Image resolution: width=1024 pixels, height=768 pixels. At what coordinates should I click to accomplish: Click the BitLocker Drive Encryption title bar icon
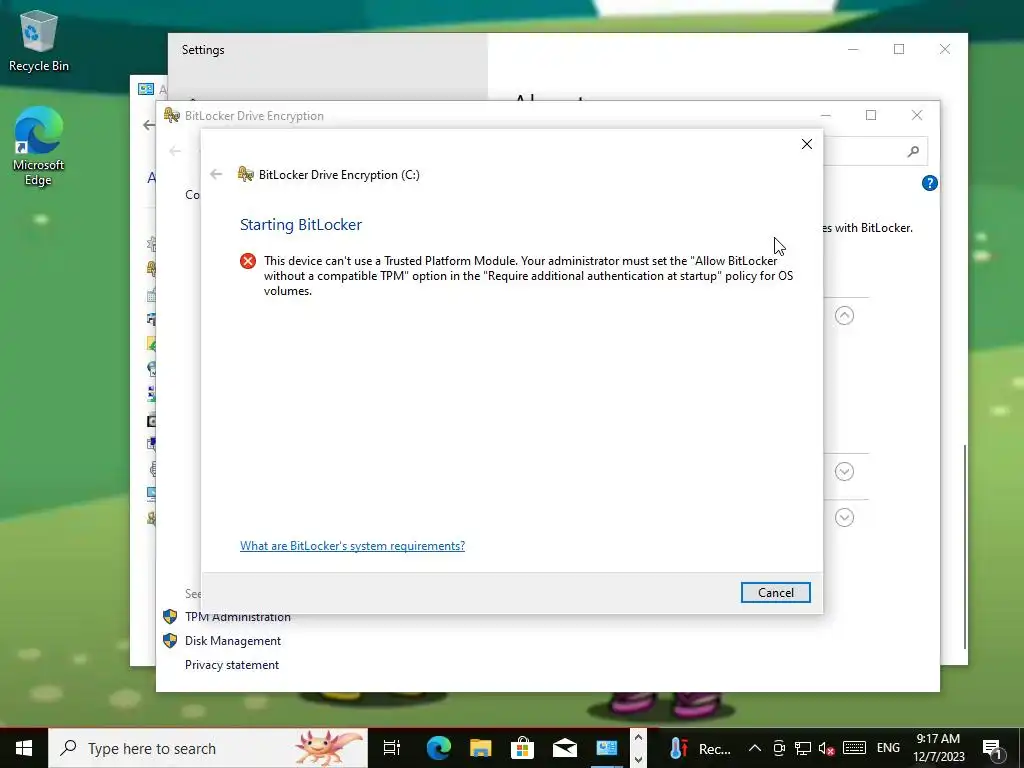(x=172, y=116)
